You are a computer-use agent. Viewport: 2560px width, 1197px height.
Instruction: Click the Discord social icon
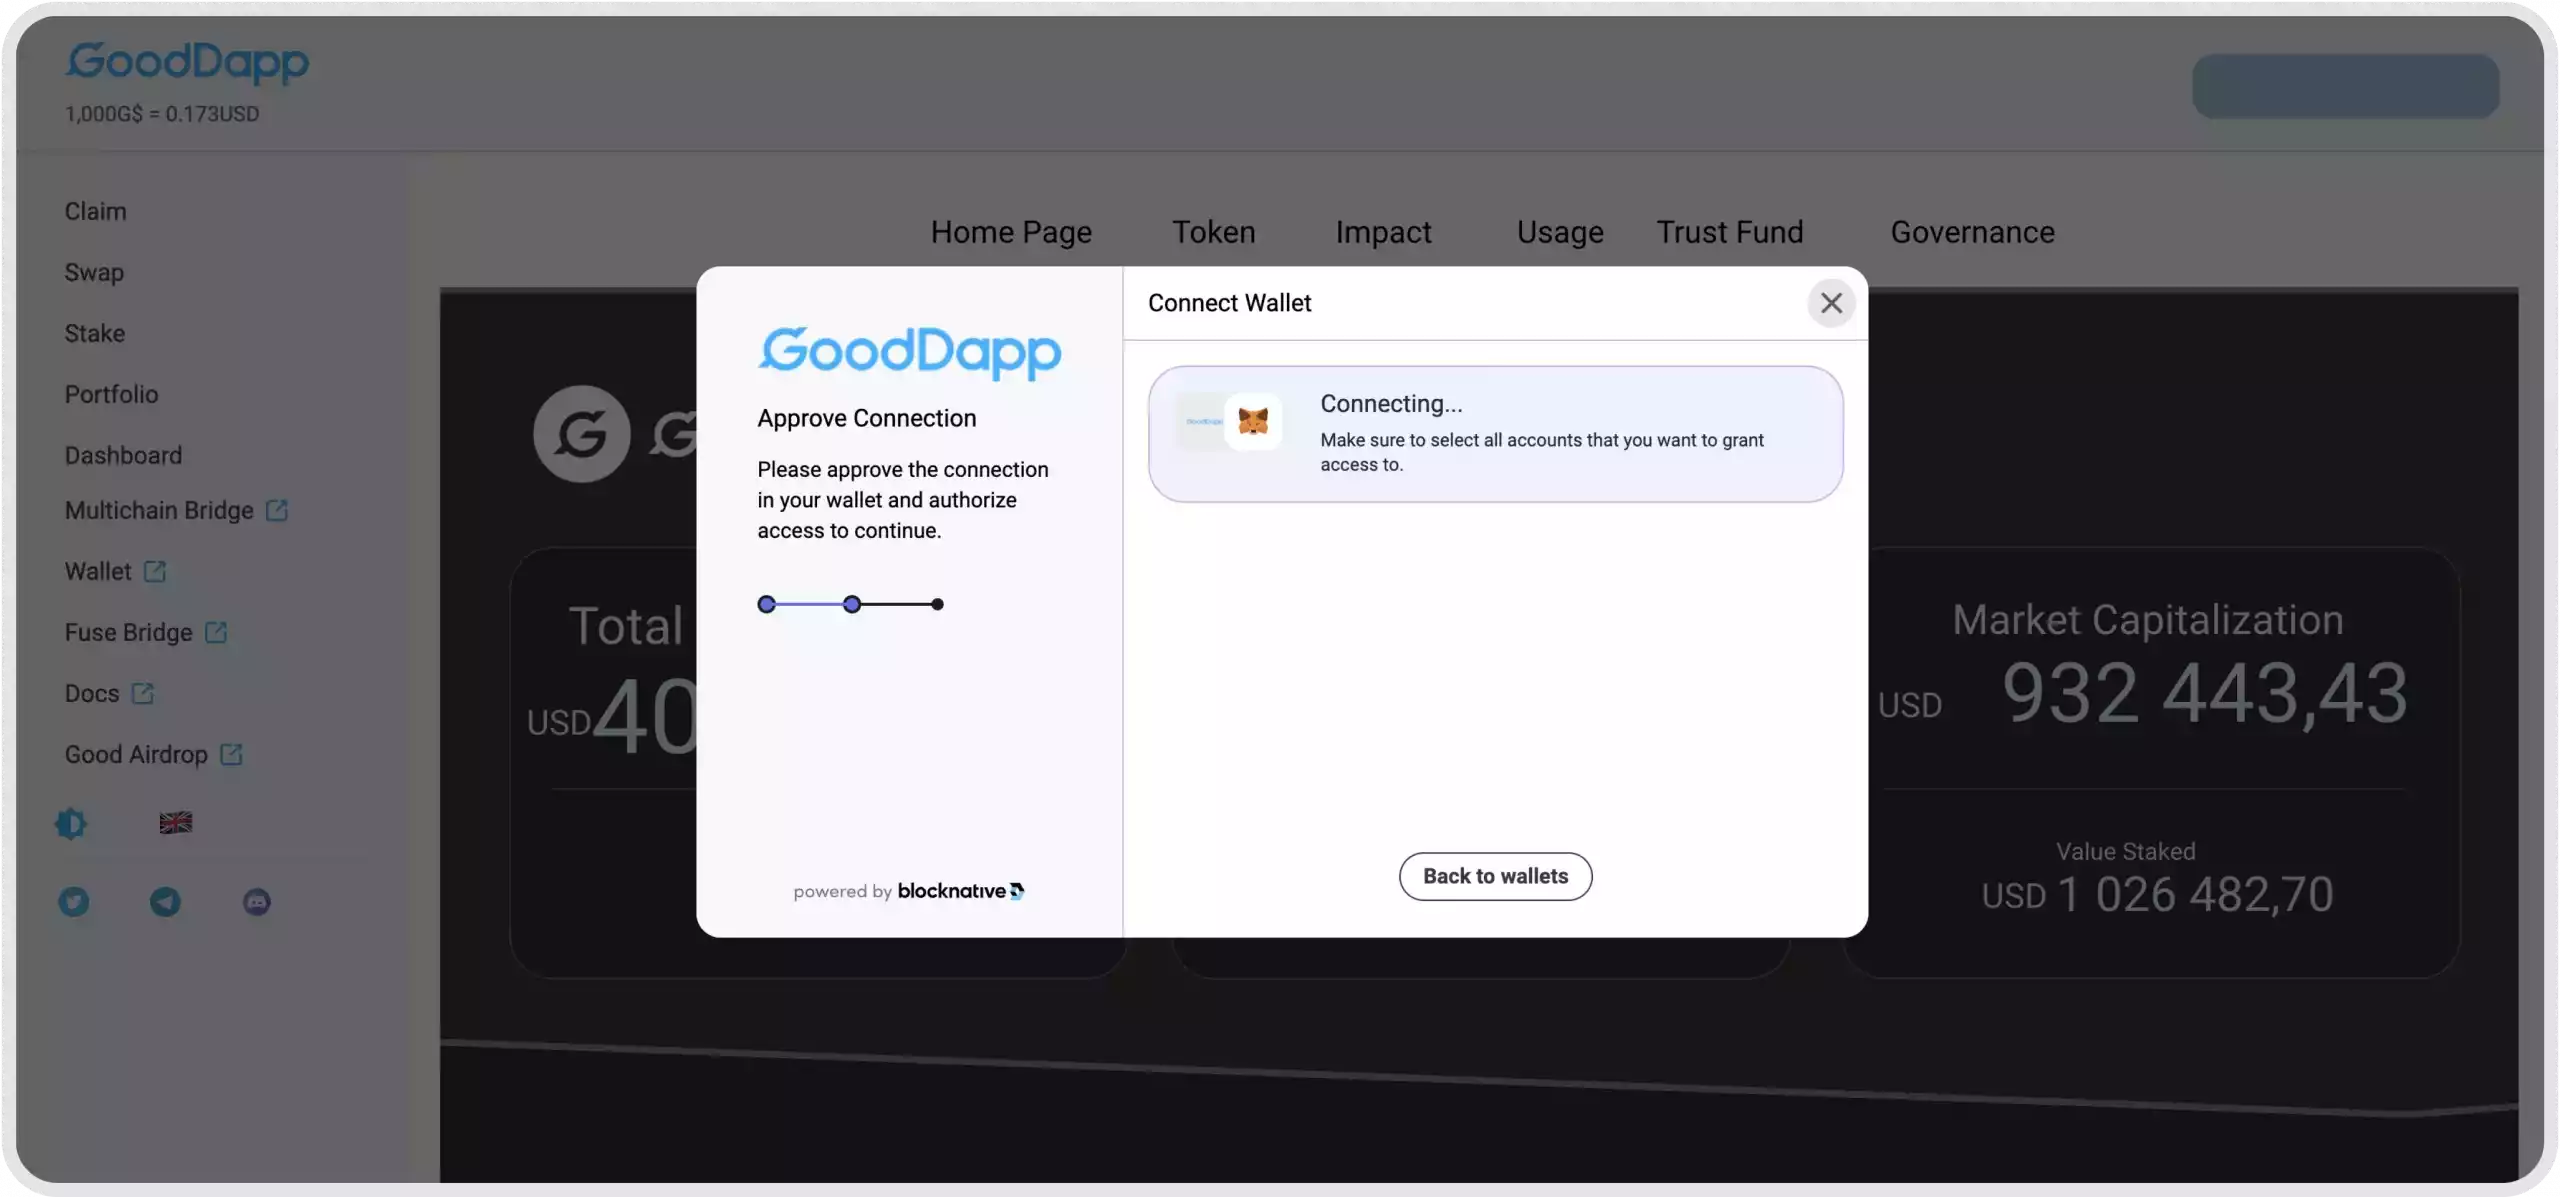256,901
